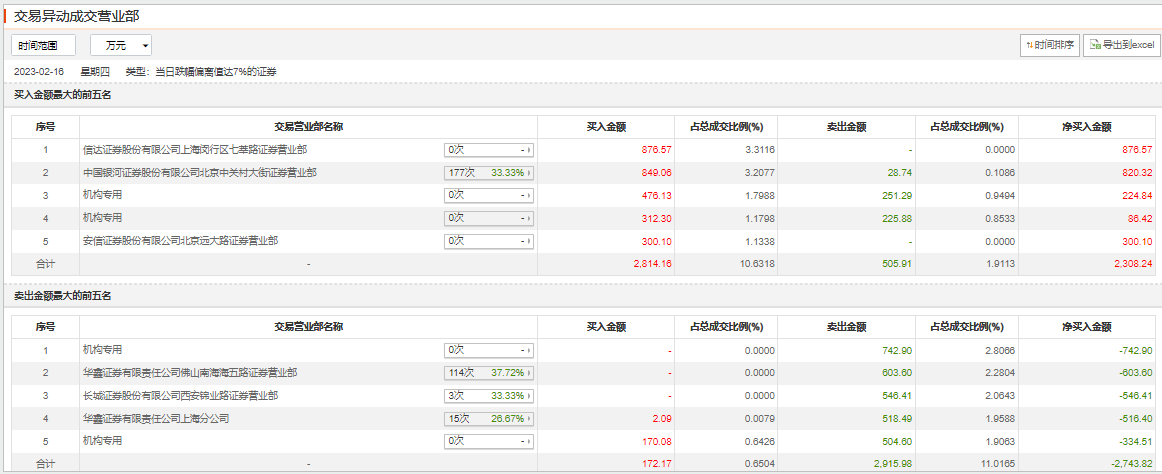Expand 3次 33.33% stats for 长城证券西安

[488, 396]
